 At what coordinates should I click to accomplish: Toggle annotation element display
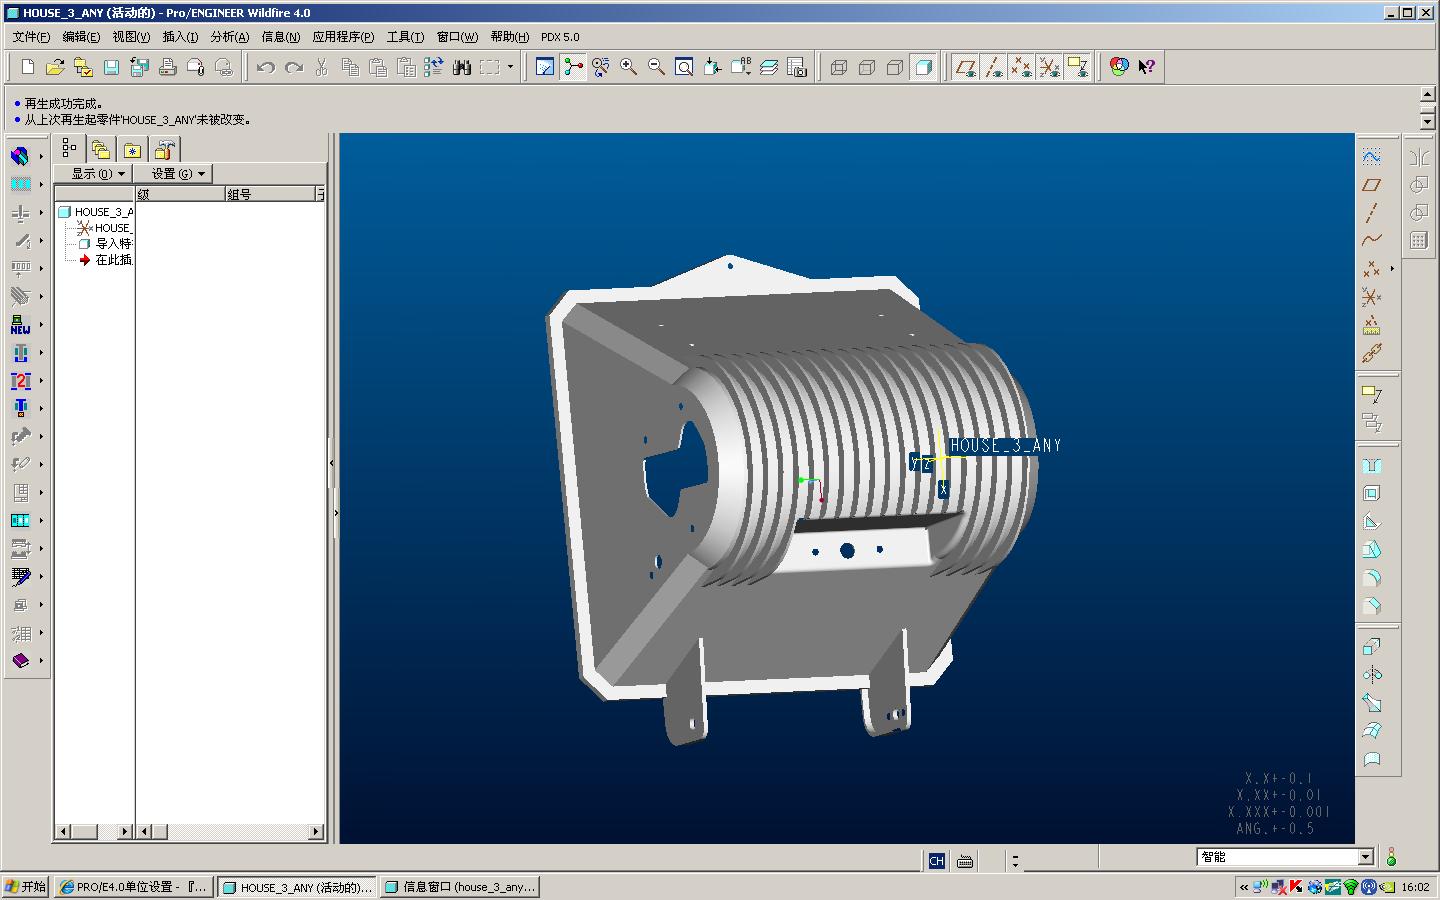click(1077, 67)
